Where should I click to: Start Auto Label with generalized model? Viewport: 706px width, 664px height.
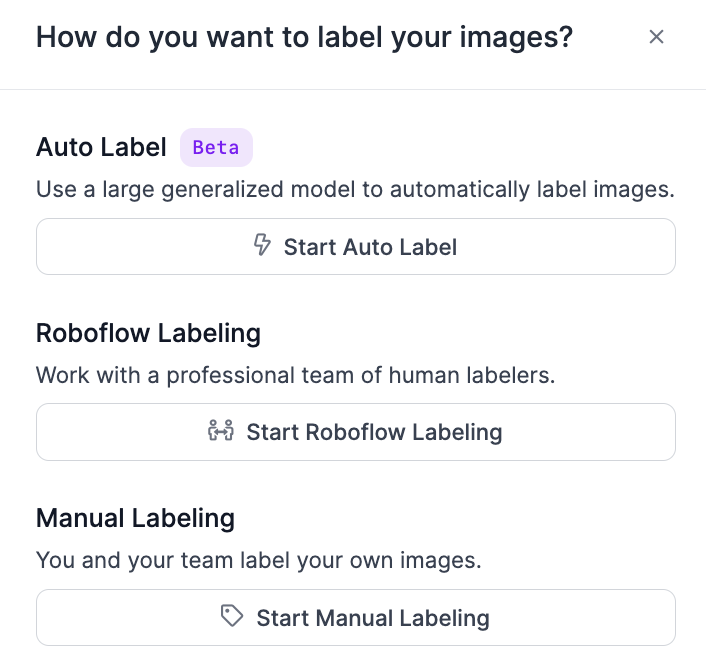pos(356,246)
